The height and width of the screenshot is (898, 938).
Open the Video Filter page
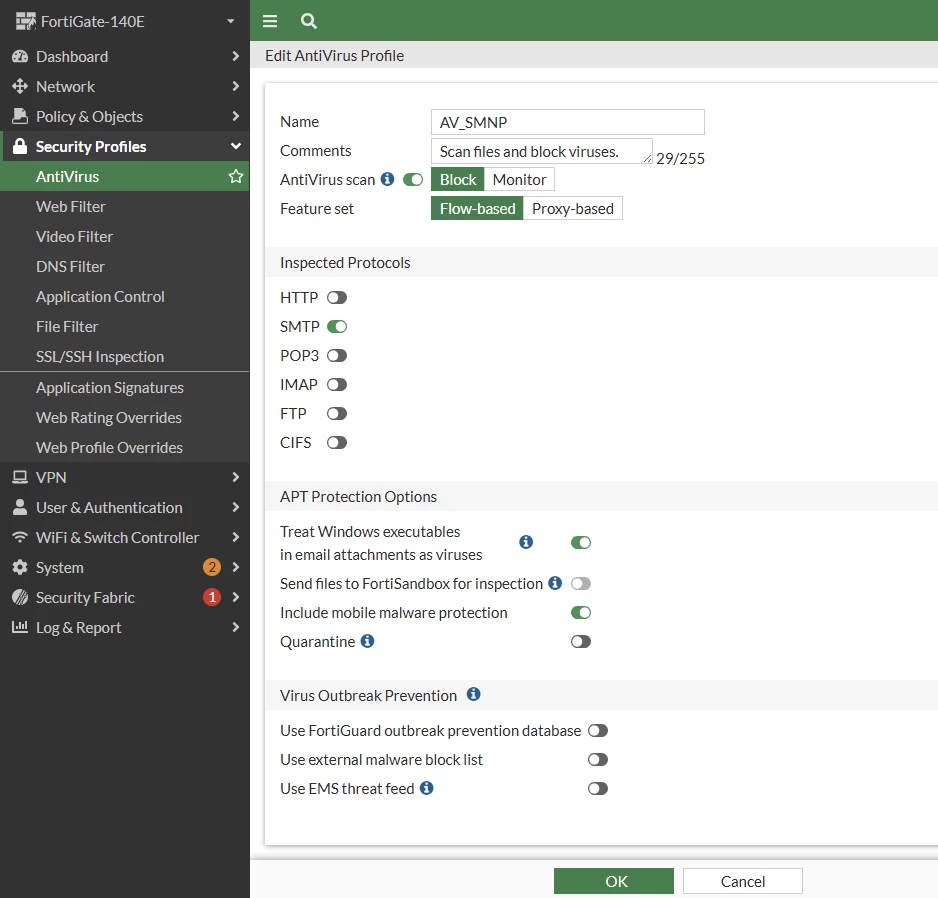pyautogui.click(x=124, y=236)
